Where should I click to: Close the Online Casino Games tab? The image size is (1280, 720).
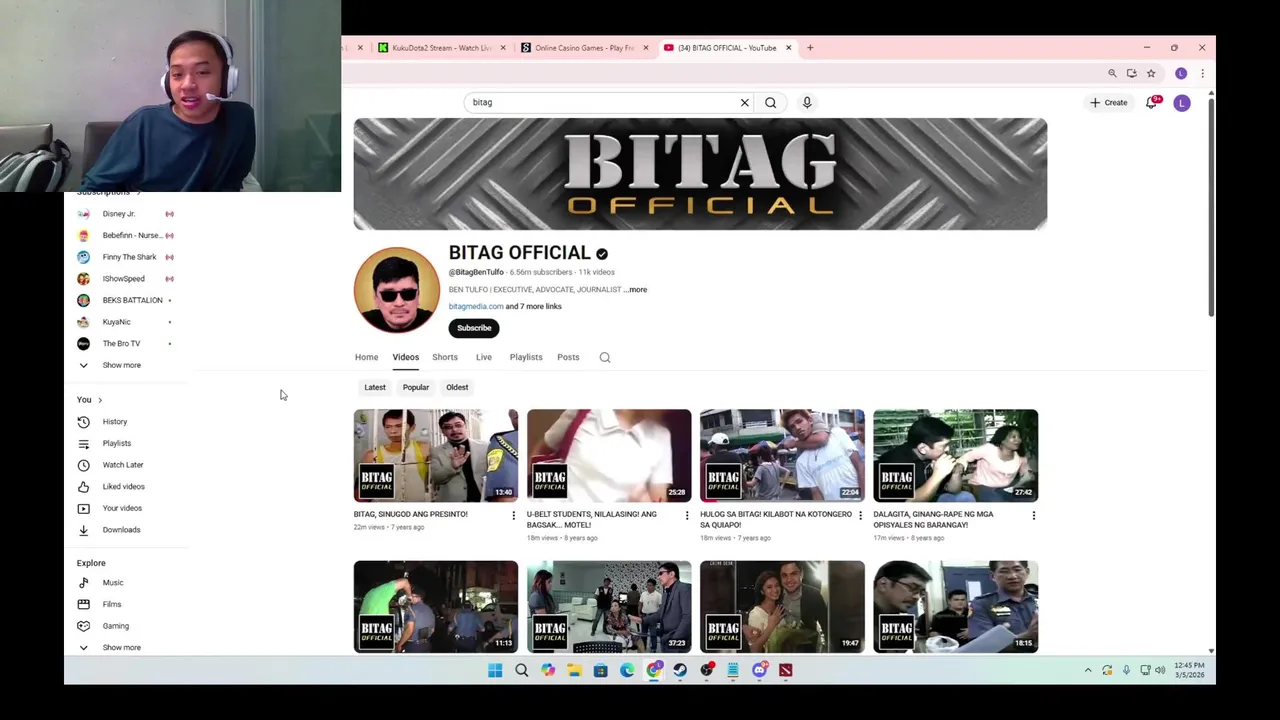pos(645,47)
